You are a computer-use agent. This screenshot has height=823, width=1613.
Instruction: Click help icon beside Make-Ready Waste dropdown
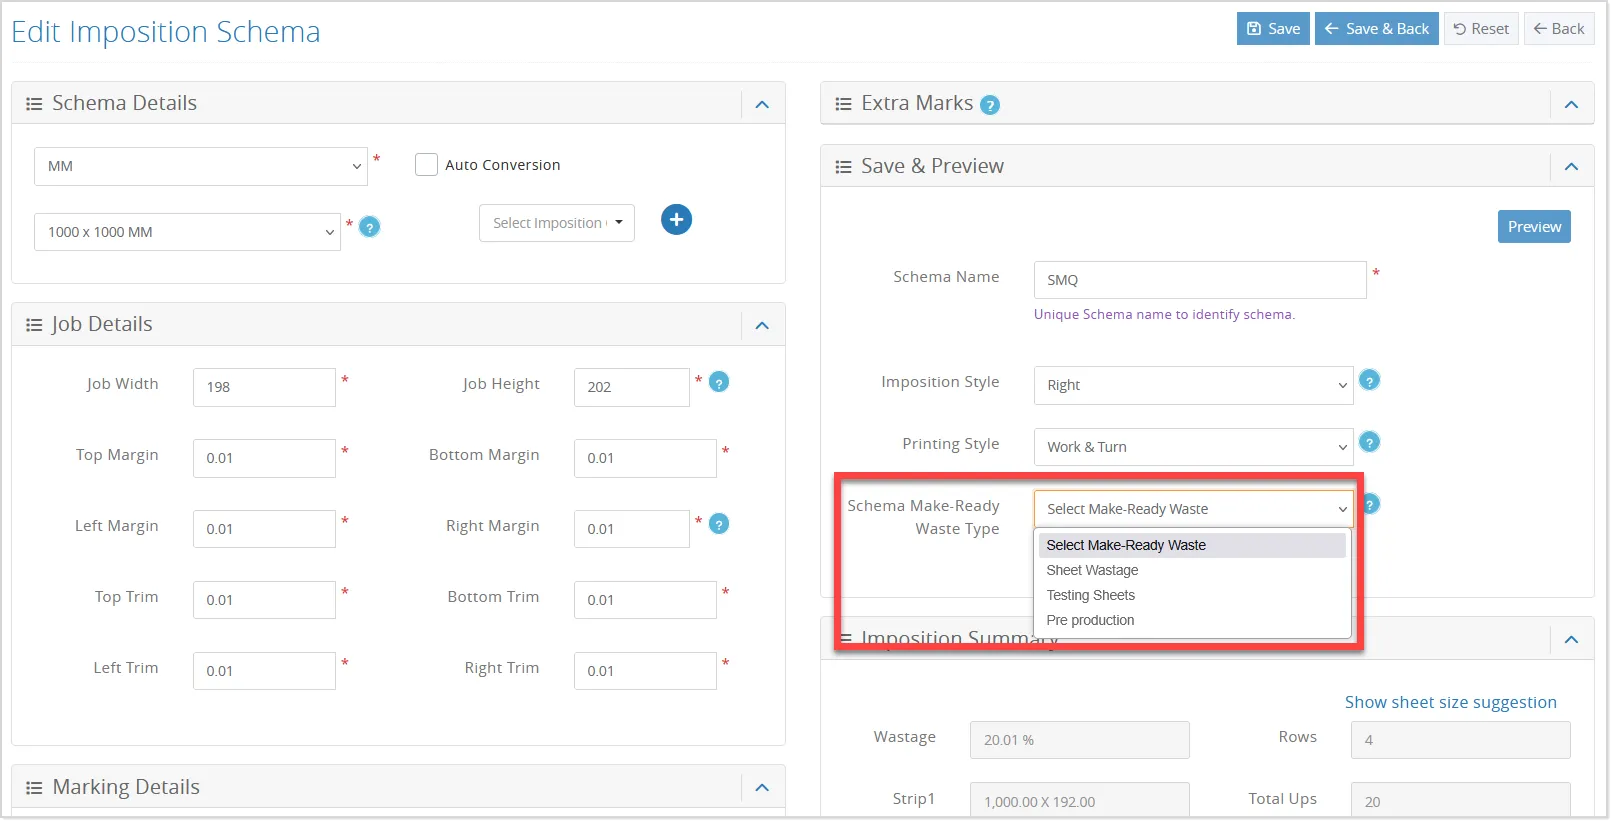point(1372,504)
